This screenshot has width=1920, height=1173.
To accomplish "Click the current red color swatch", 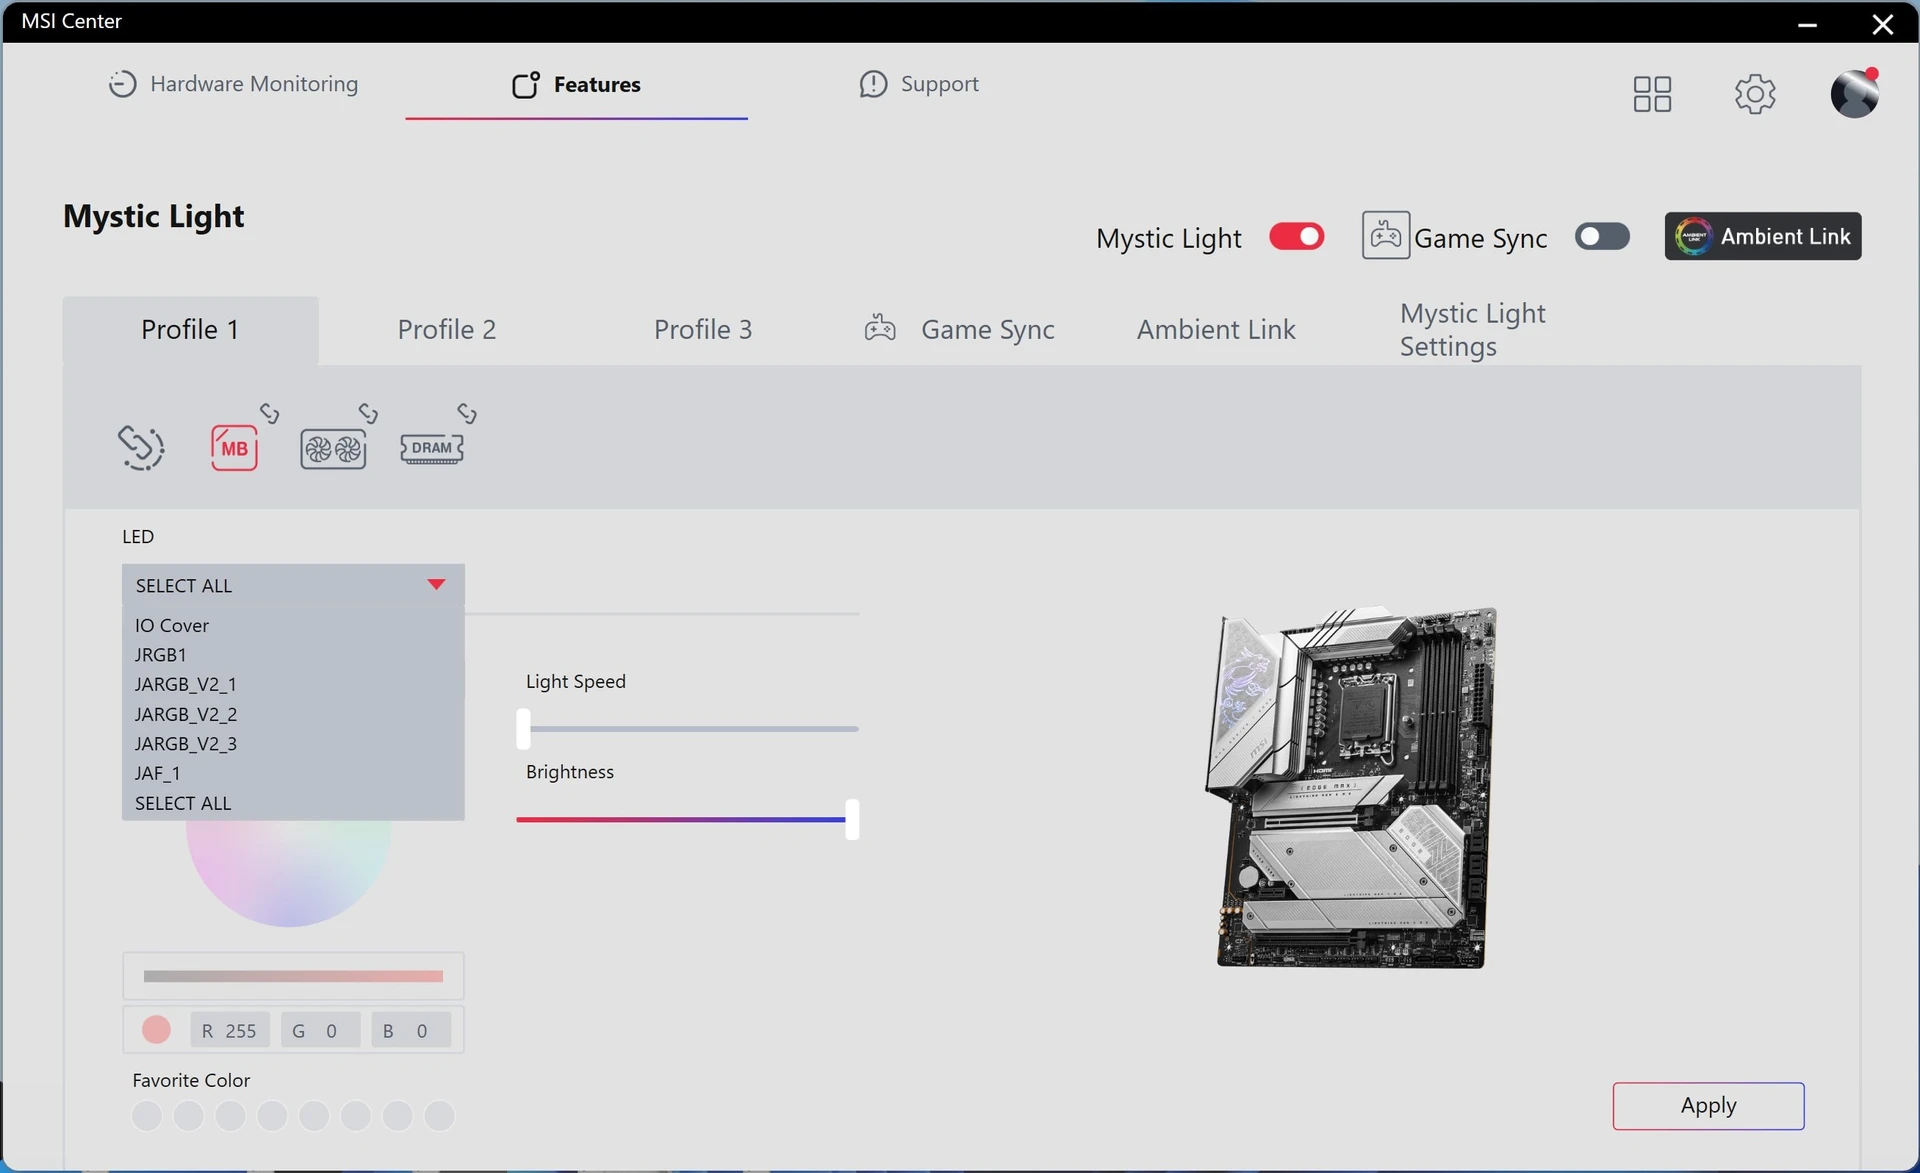I will [156, 1030].
